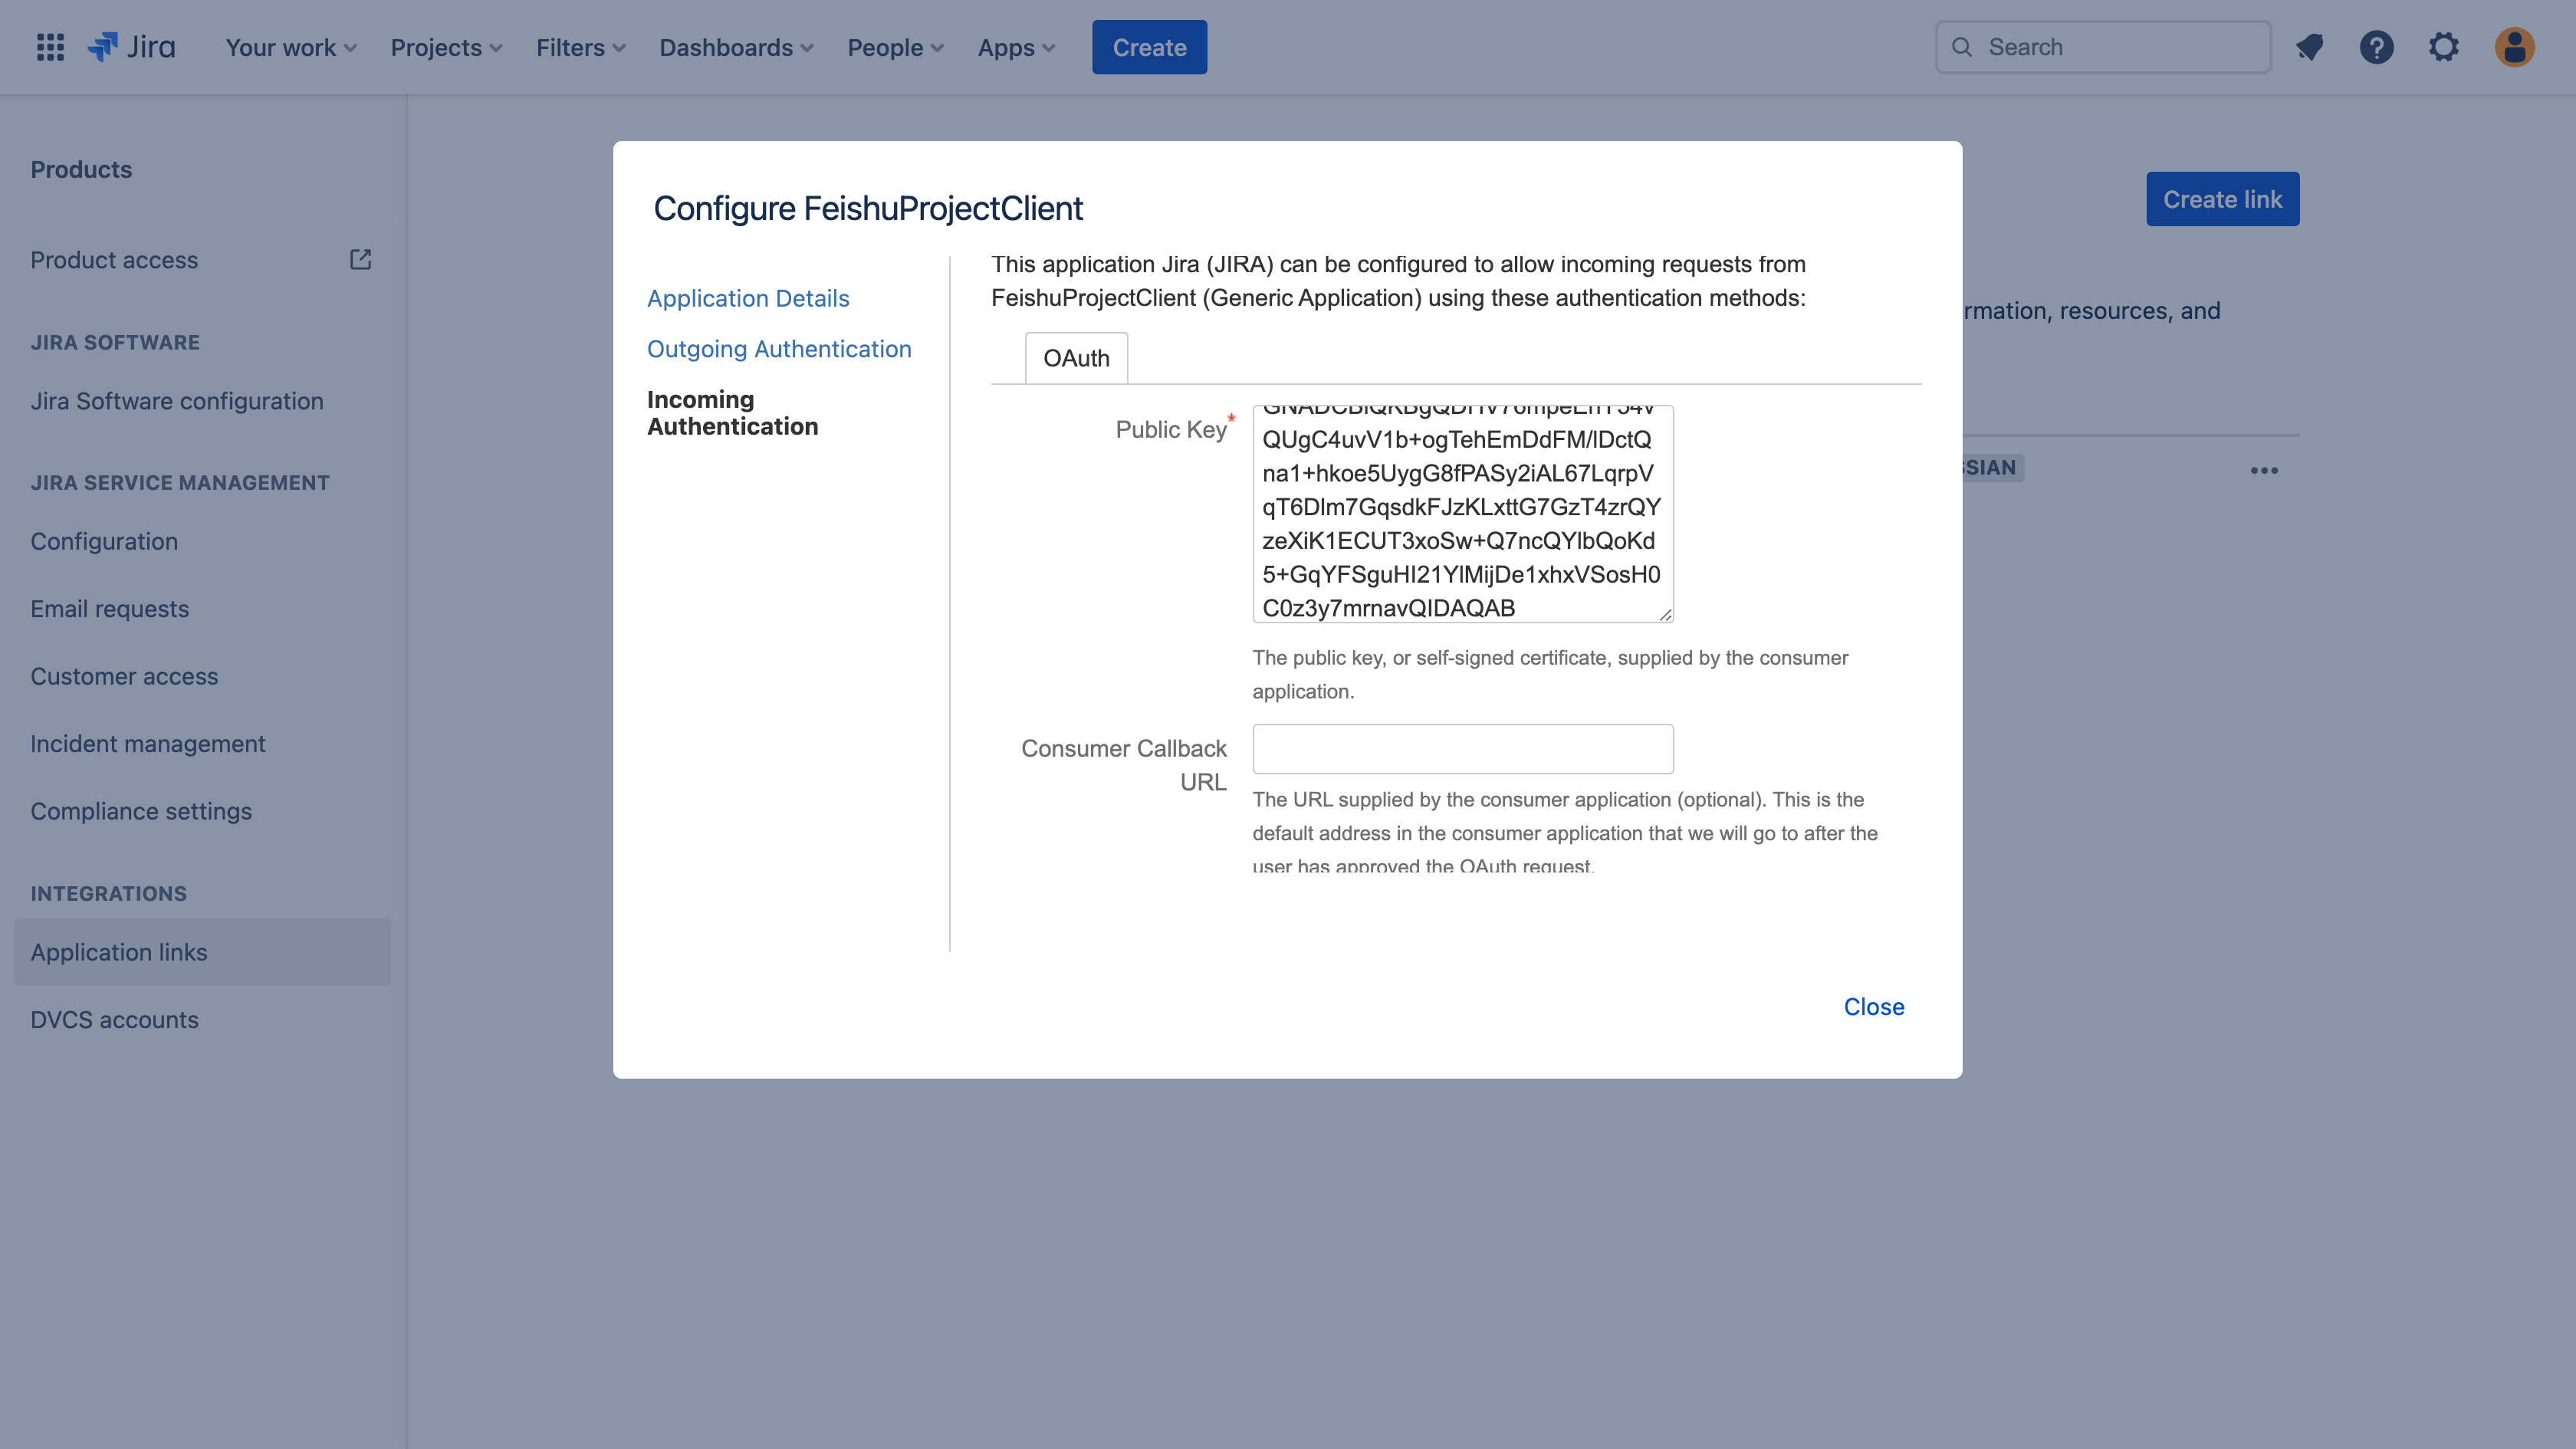The height and width of the screenshot is (1449, 2576).
Task: Open the user profile avatar
Action: pyautogui.click(x=2514, y=47)
